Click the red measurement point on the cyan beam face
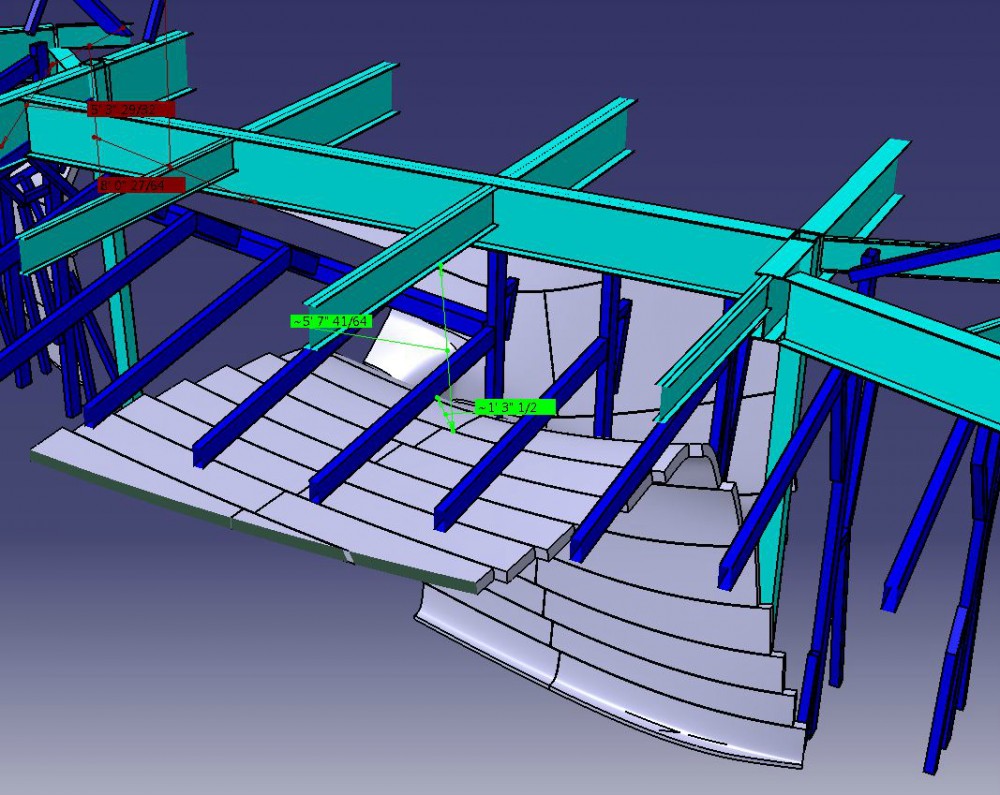This screenshot has width=1000, height=795. point(96,137)
